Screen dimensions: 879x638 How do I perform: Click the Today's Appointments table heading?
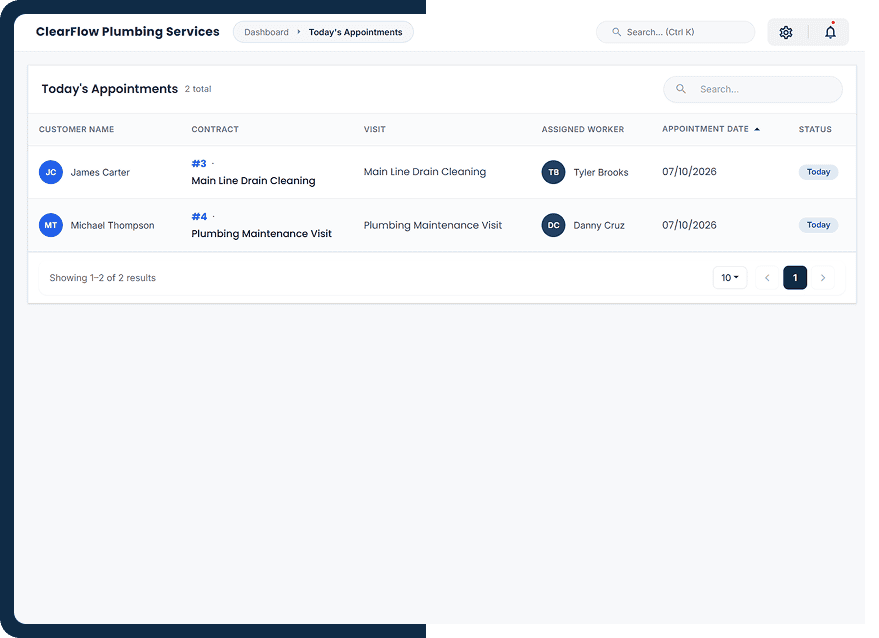click(x=109, y=89)
